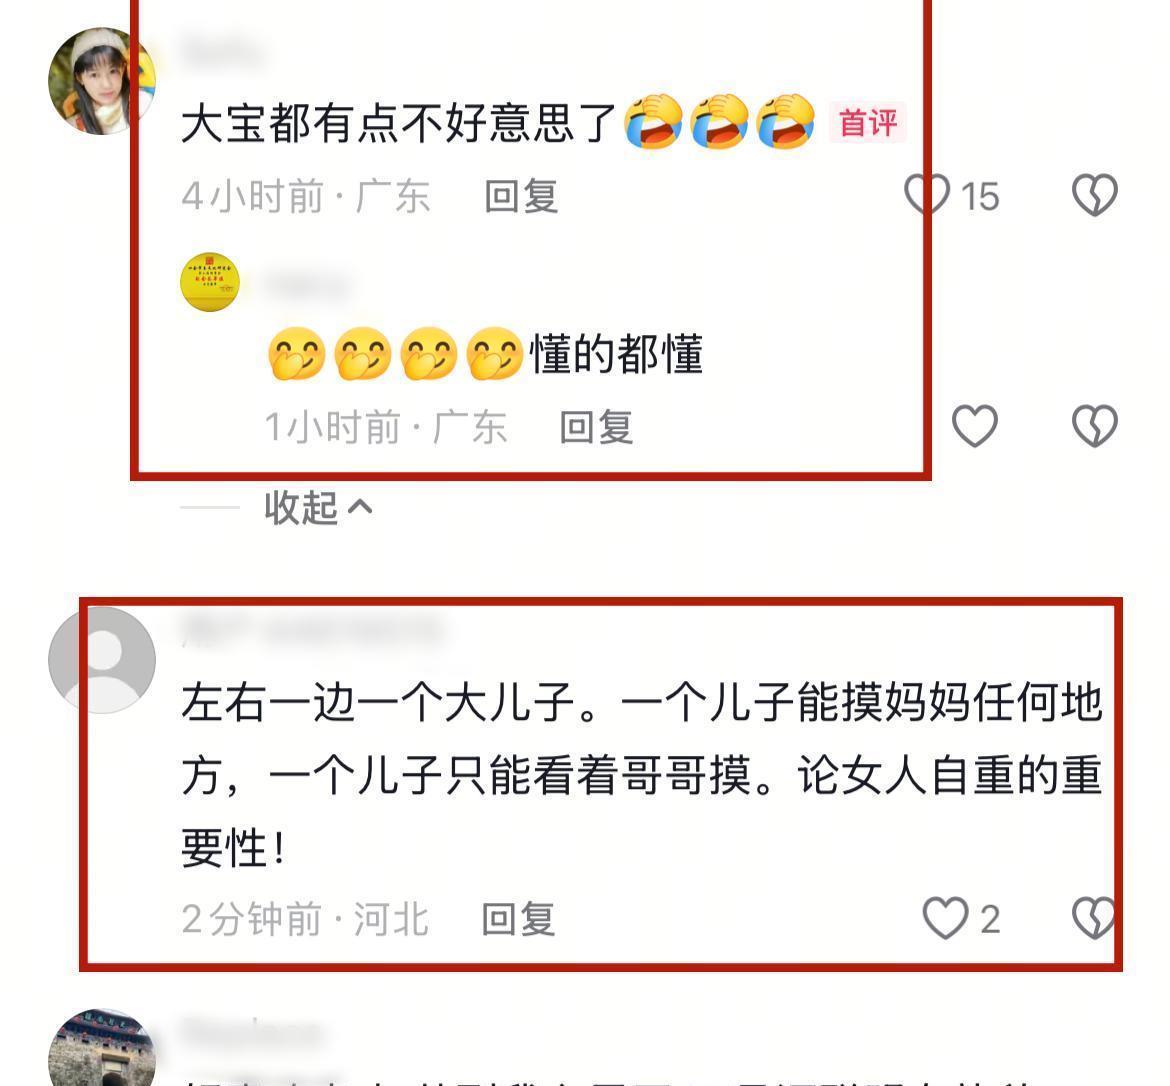
Task: Like the '懂的都懂' reply
Action: (x=975, y=426)
